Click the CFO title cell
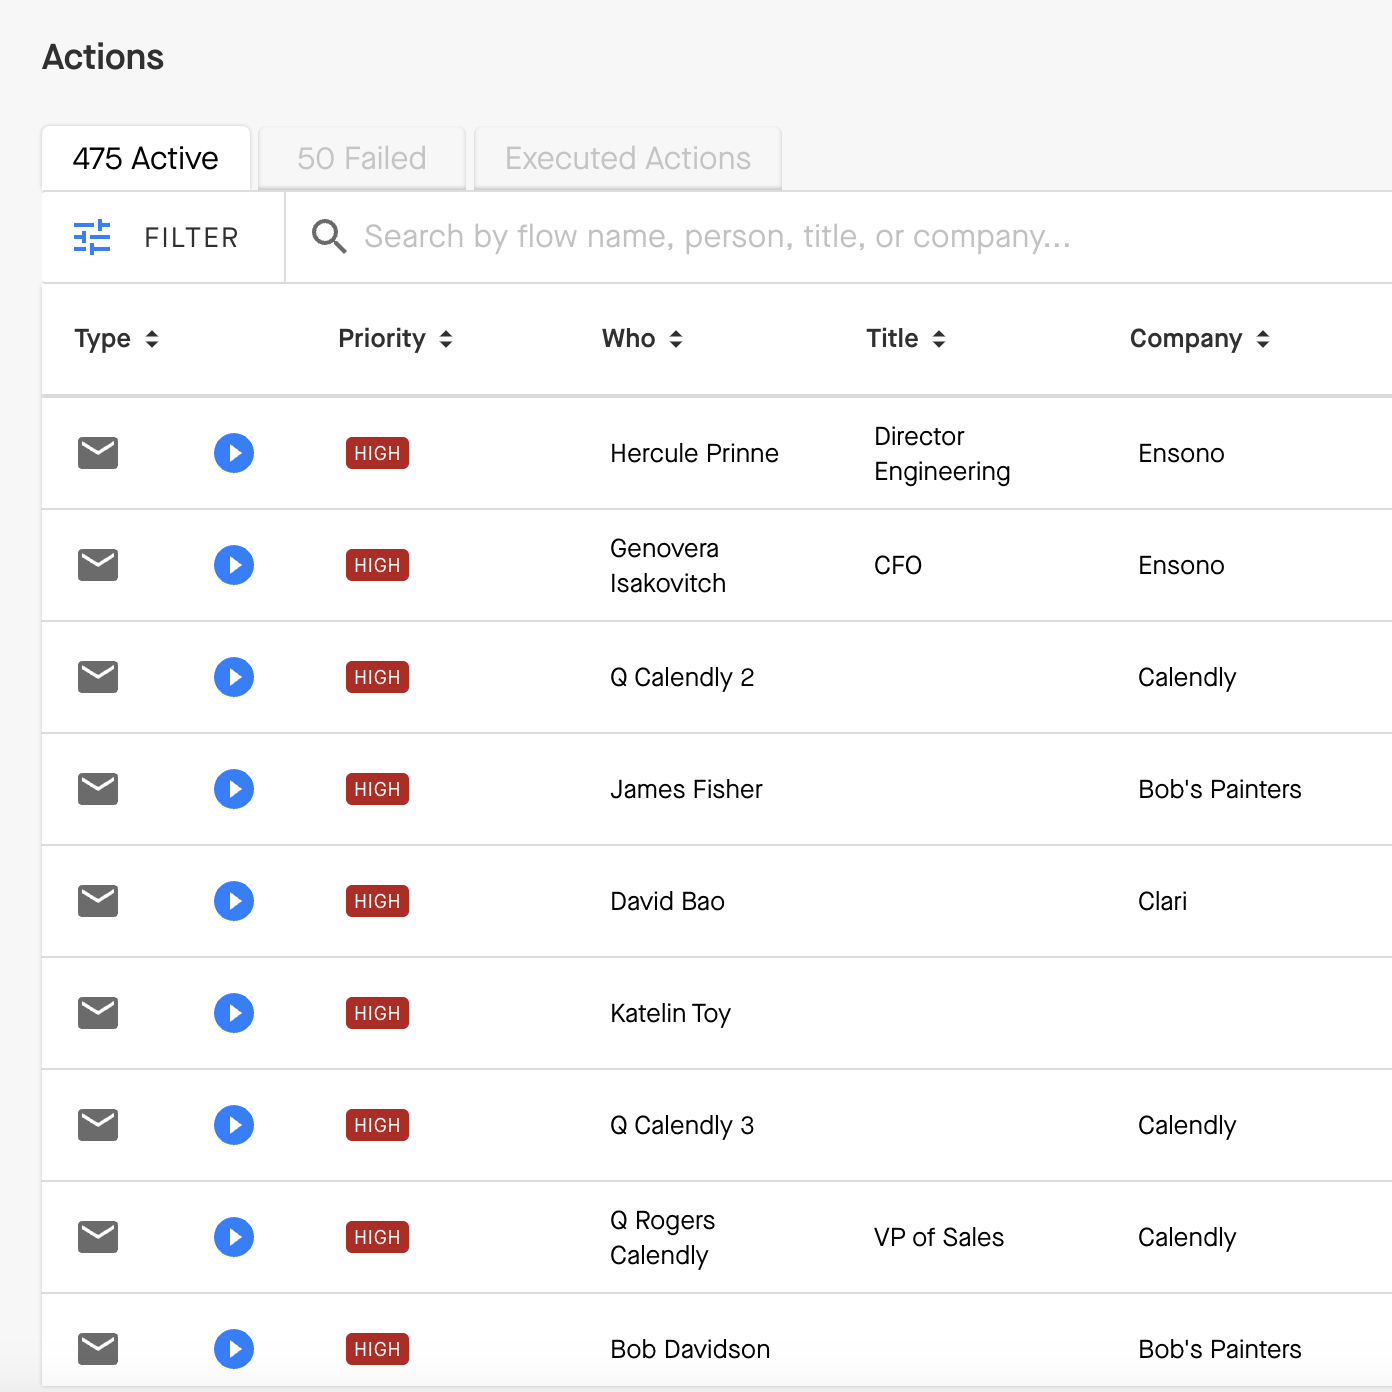The width and height of the screenshot is (1392, 1392). pyautogui.click(x=898, y=565)
